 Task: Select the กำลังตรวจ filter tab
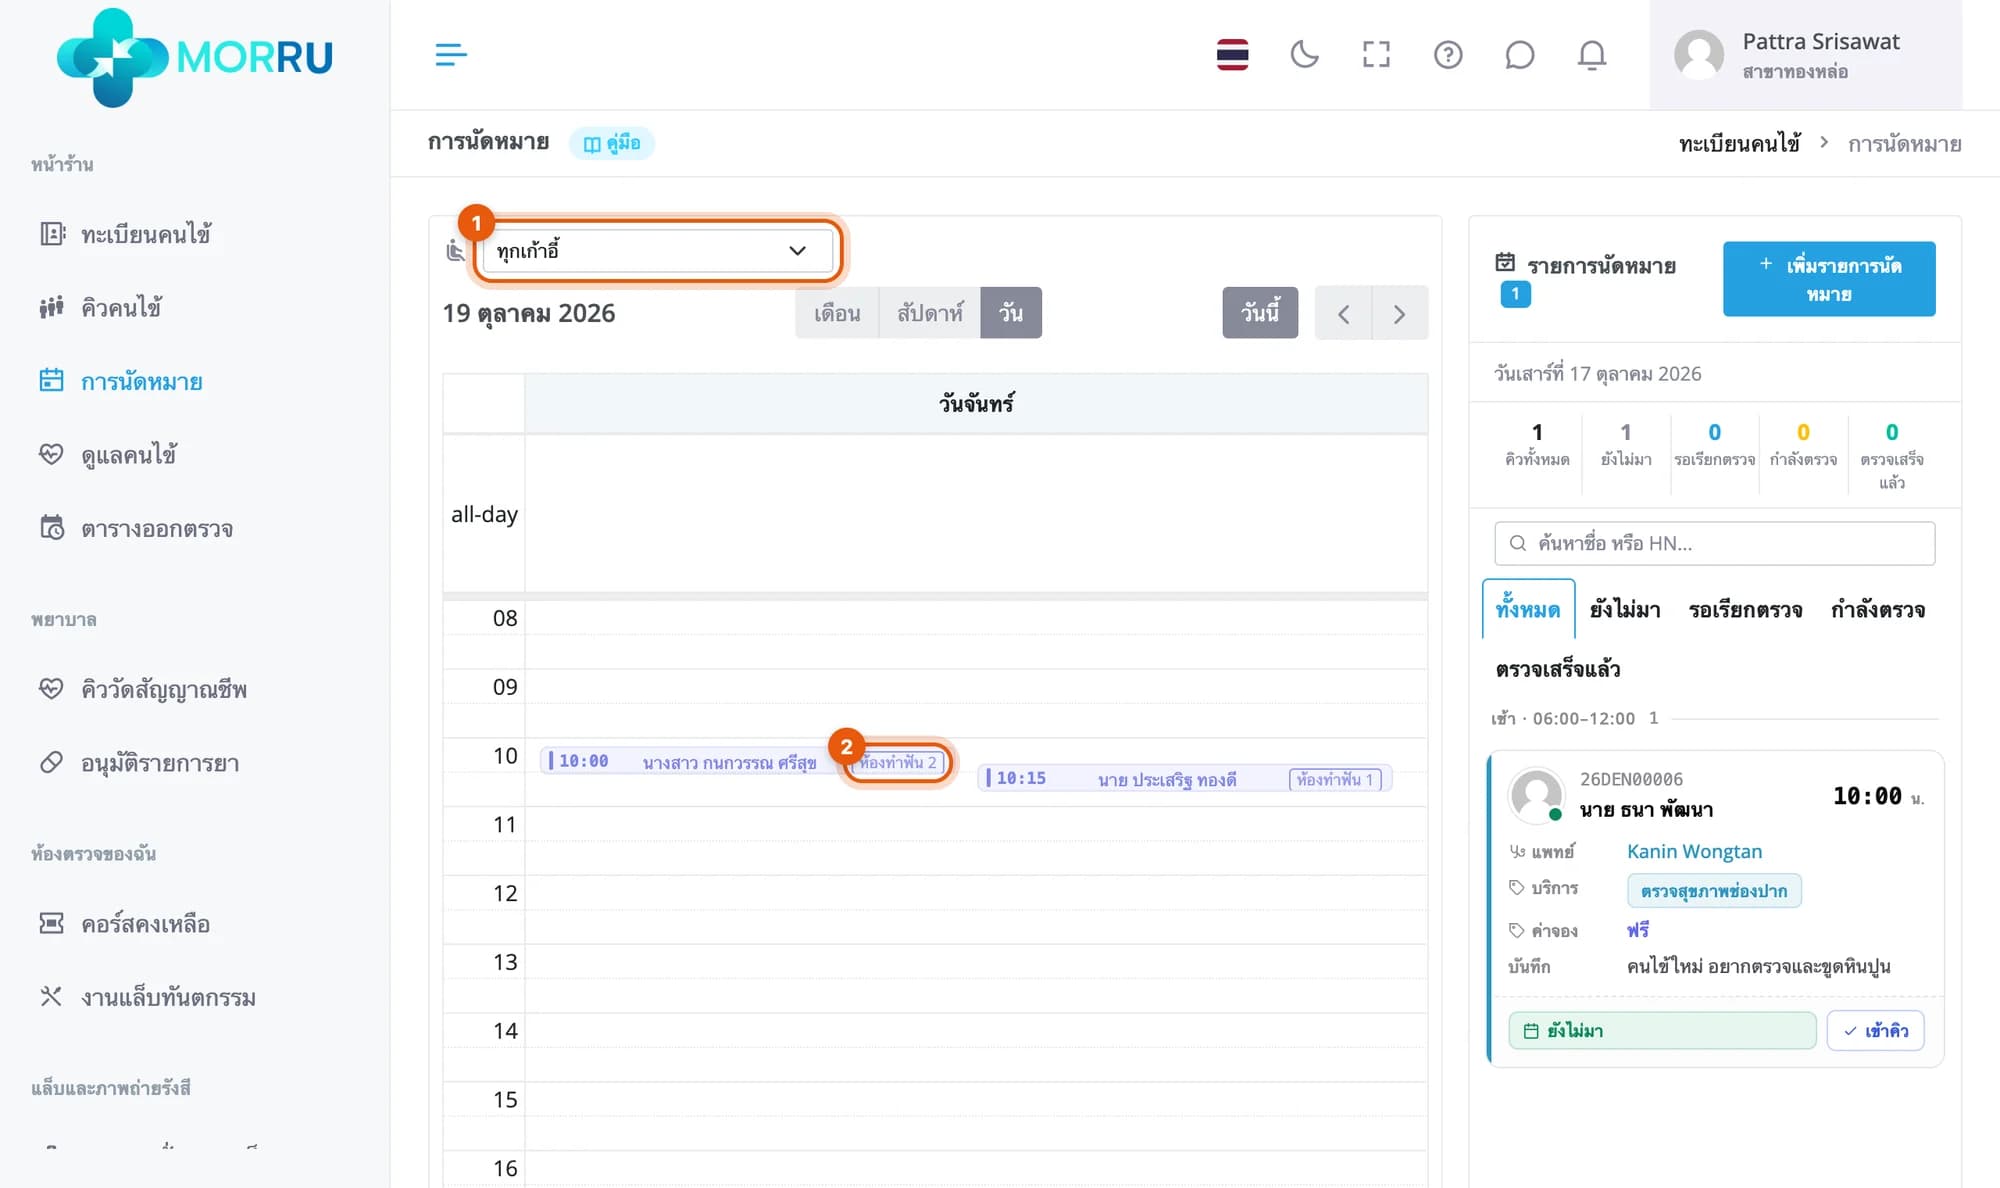click(x=1878, y=609)
